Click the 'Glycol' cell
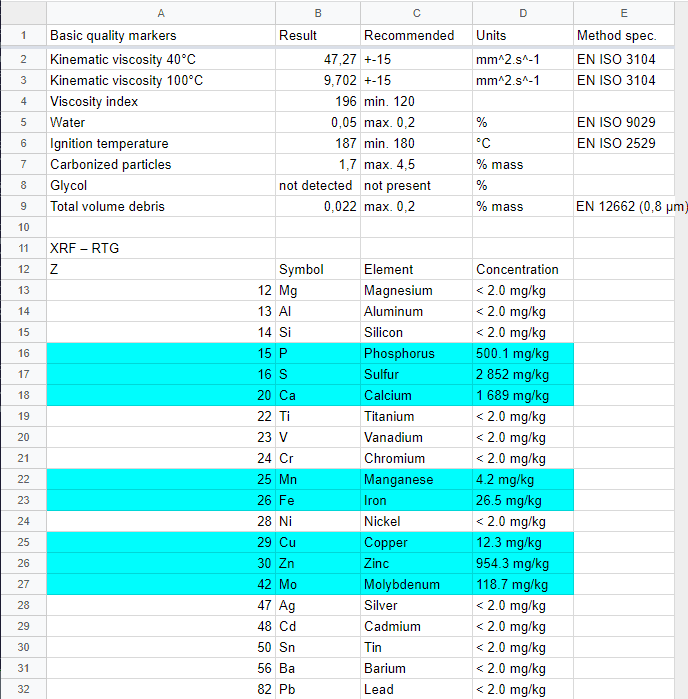 [x=161, y=185]
